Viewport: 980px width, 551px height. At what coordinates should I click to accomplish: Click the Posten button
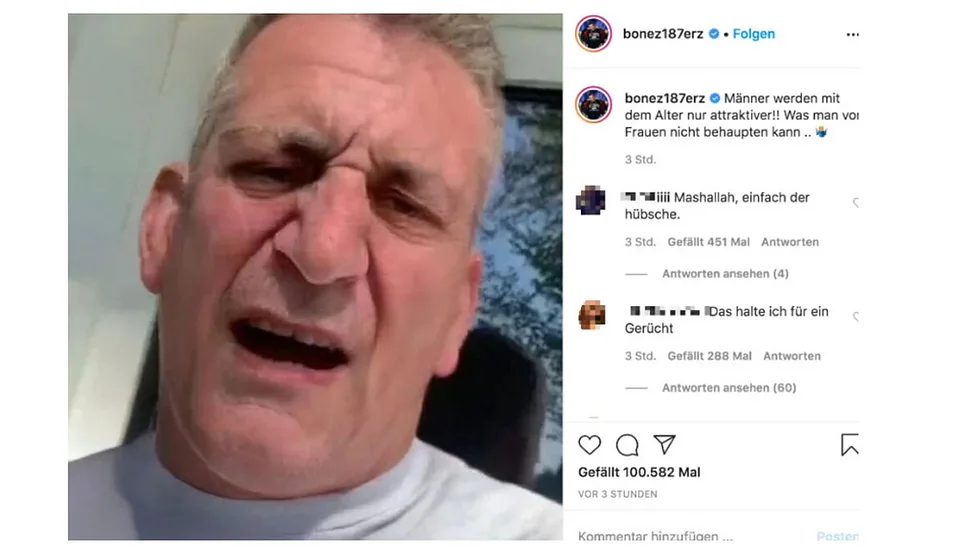pyautogui.click(x=838, y=536)
